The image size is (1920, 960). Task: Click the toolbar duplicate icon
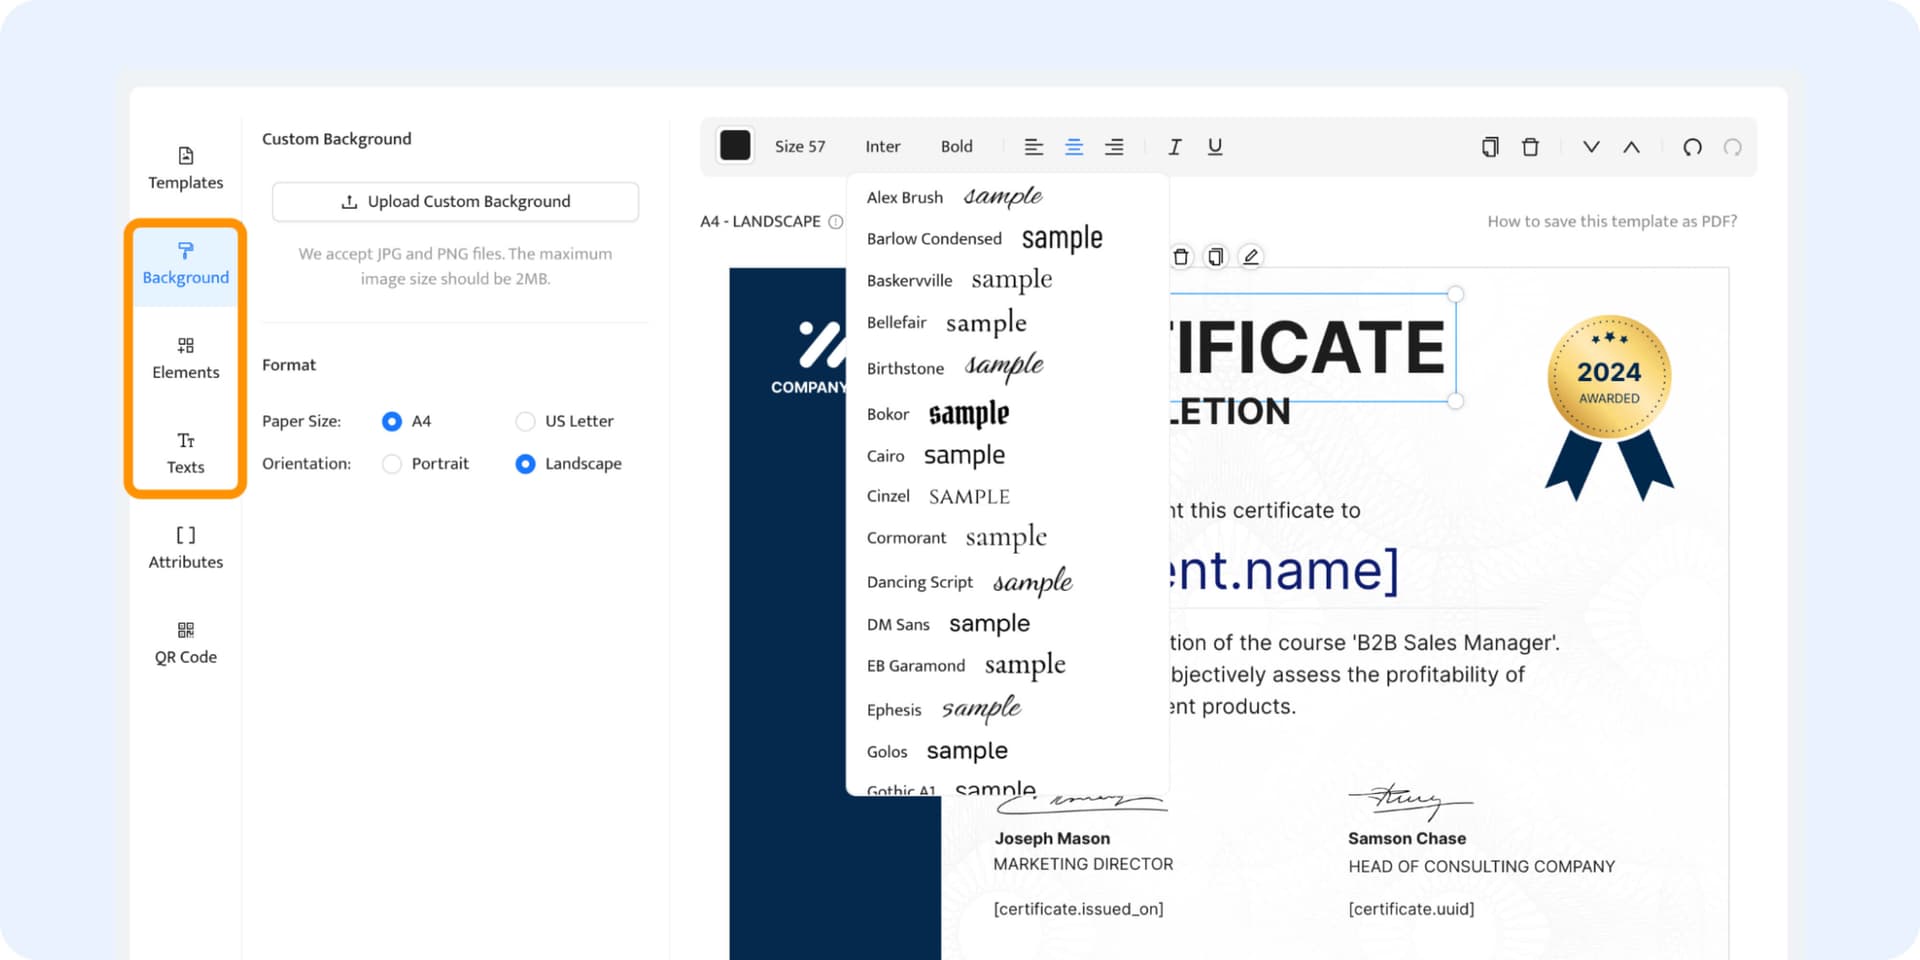tap(1490, 147)
